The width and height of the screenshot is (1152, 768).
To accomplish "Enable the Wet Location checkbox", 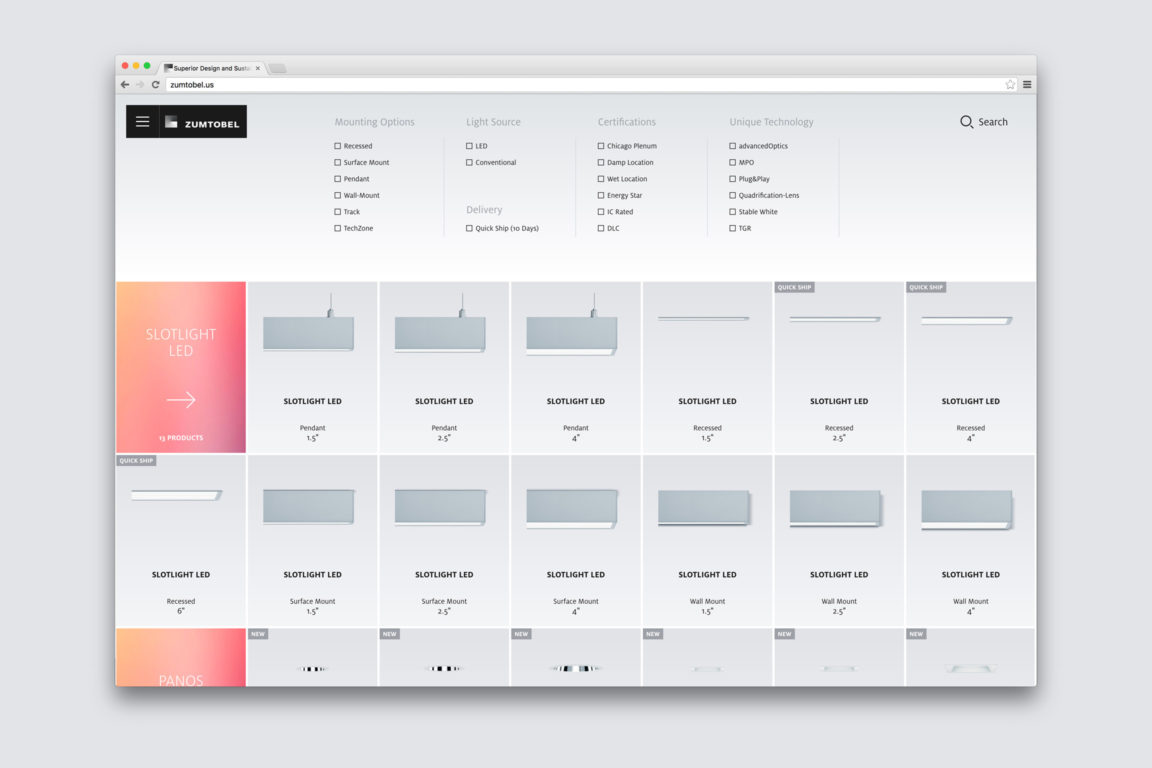I will tap(601, 179).
